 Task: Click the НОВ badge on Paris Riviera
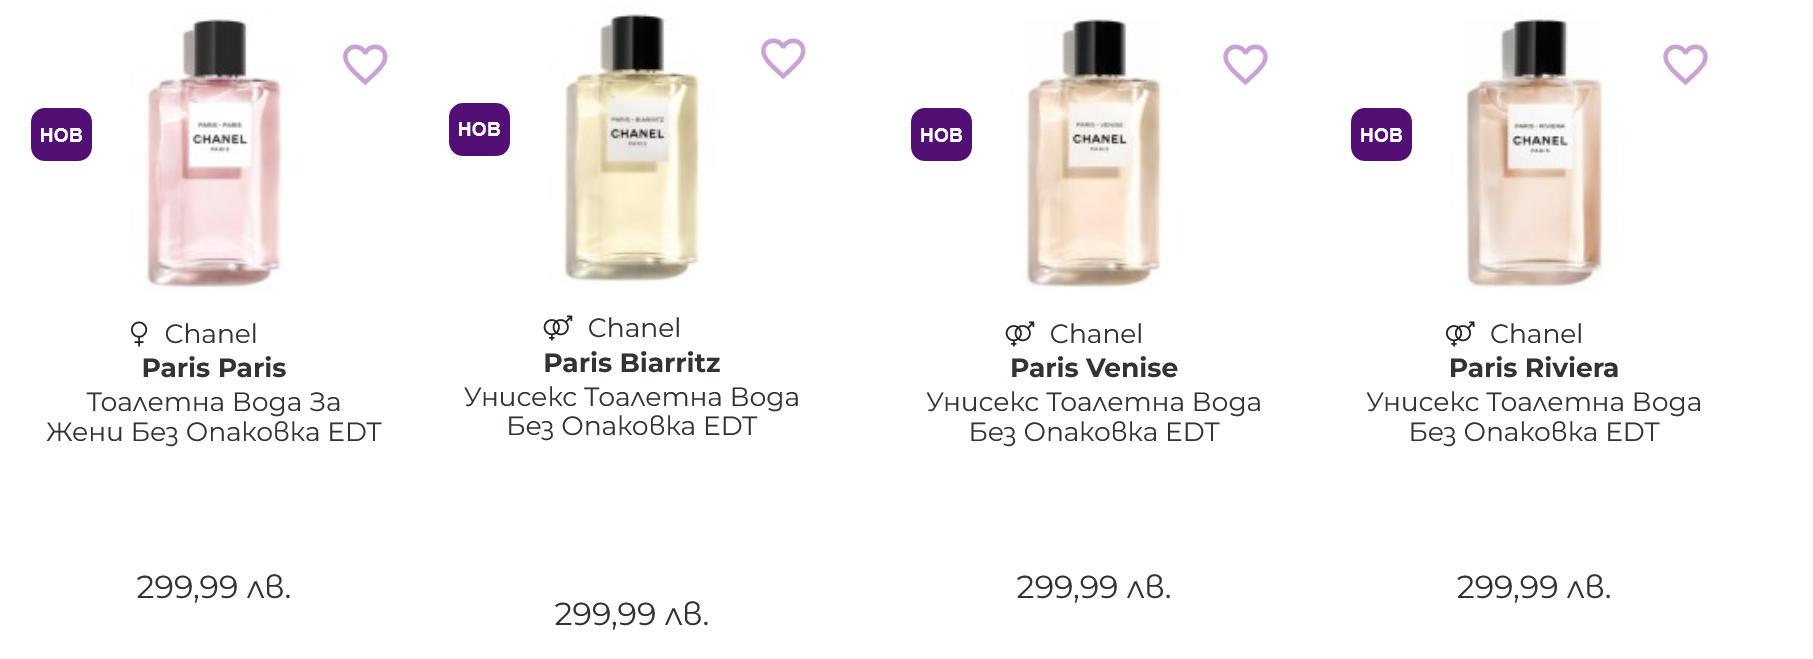(x=1381, y=135)
